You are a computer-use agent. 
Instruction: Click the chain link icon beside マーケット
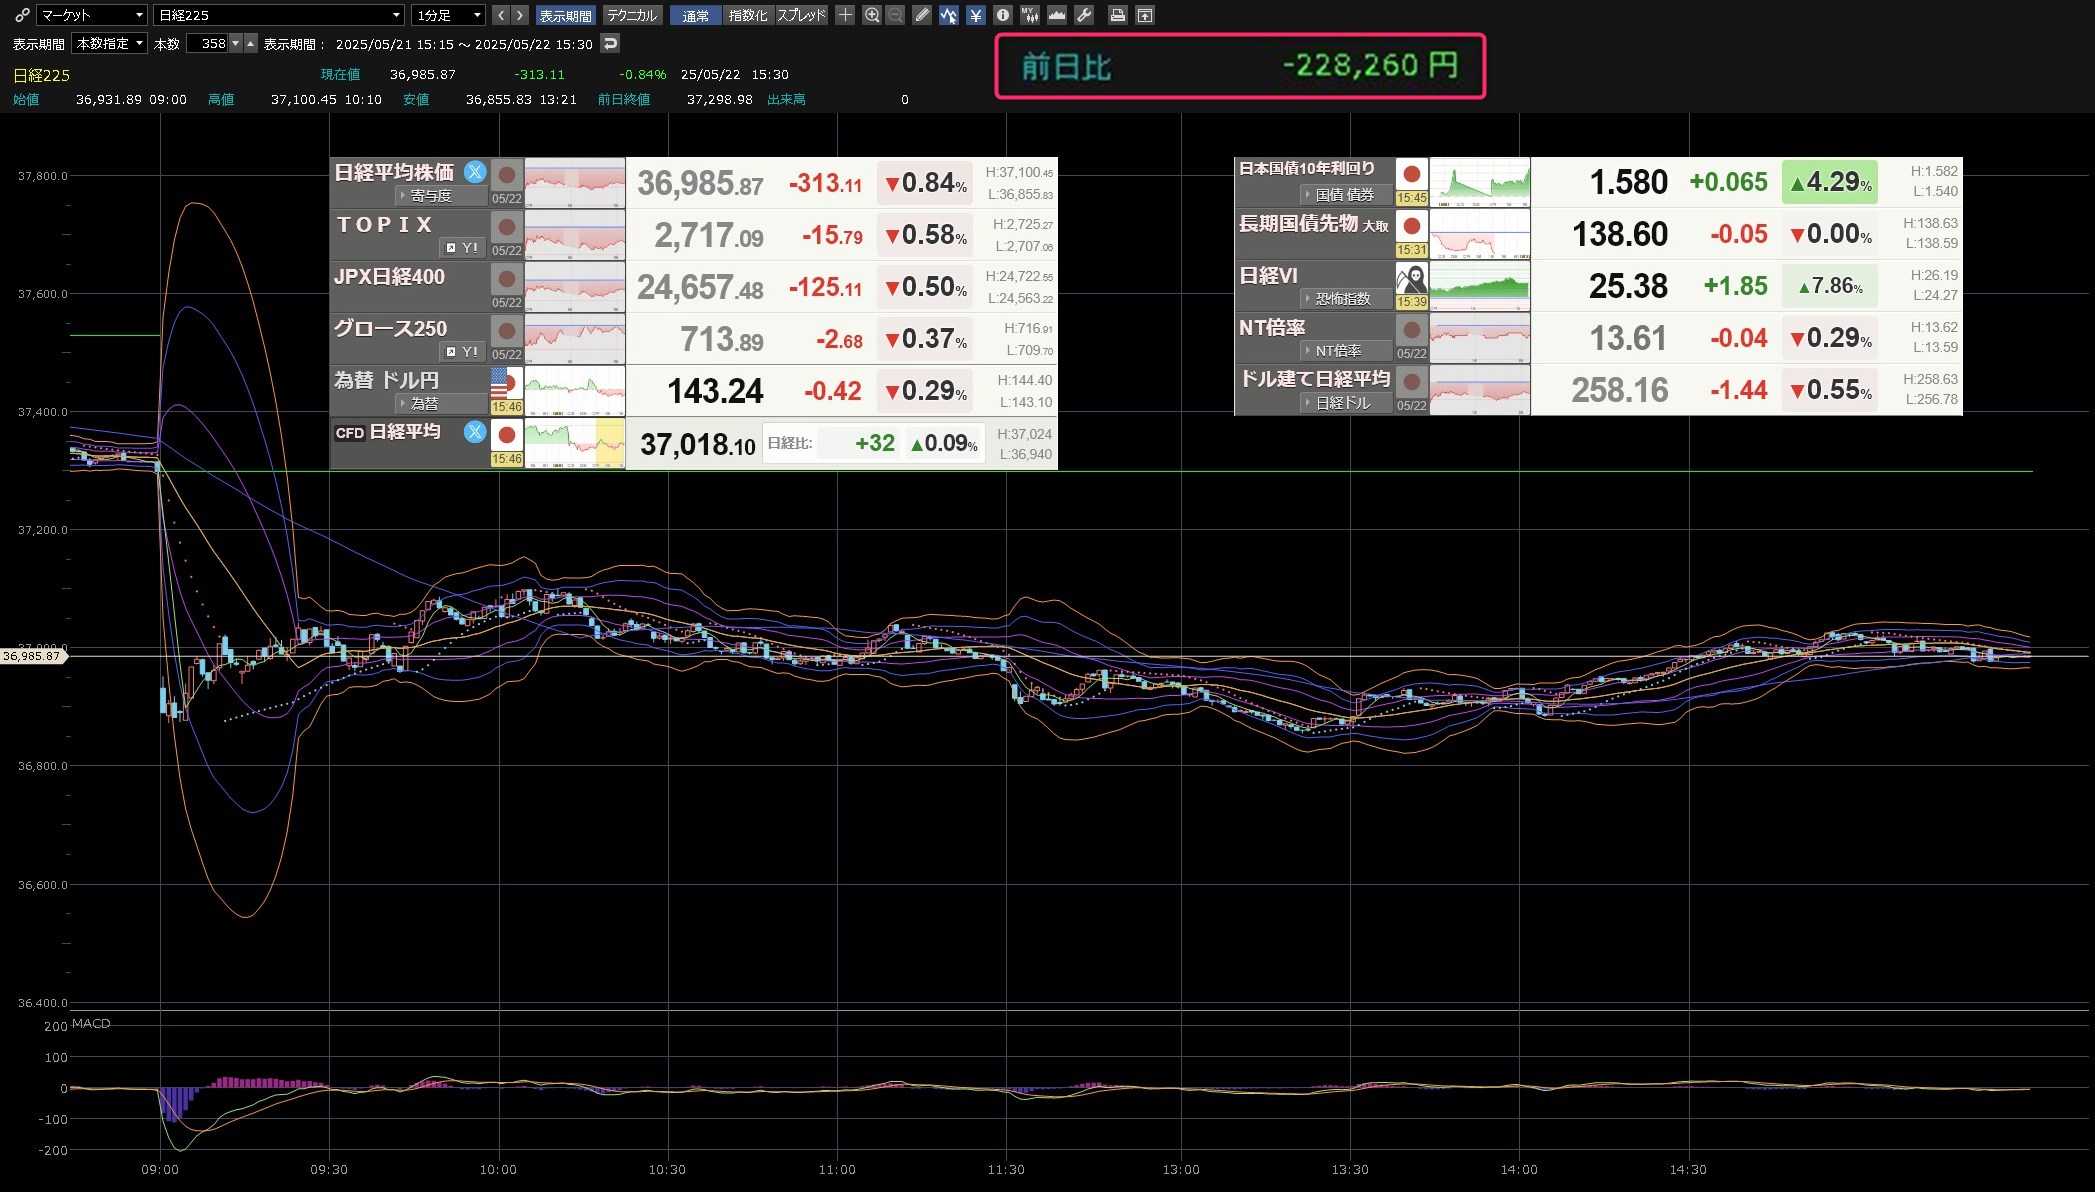click(x=21, y=15)
